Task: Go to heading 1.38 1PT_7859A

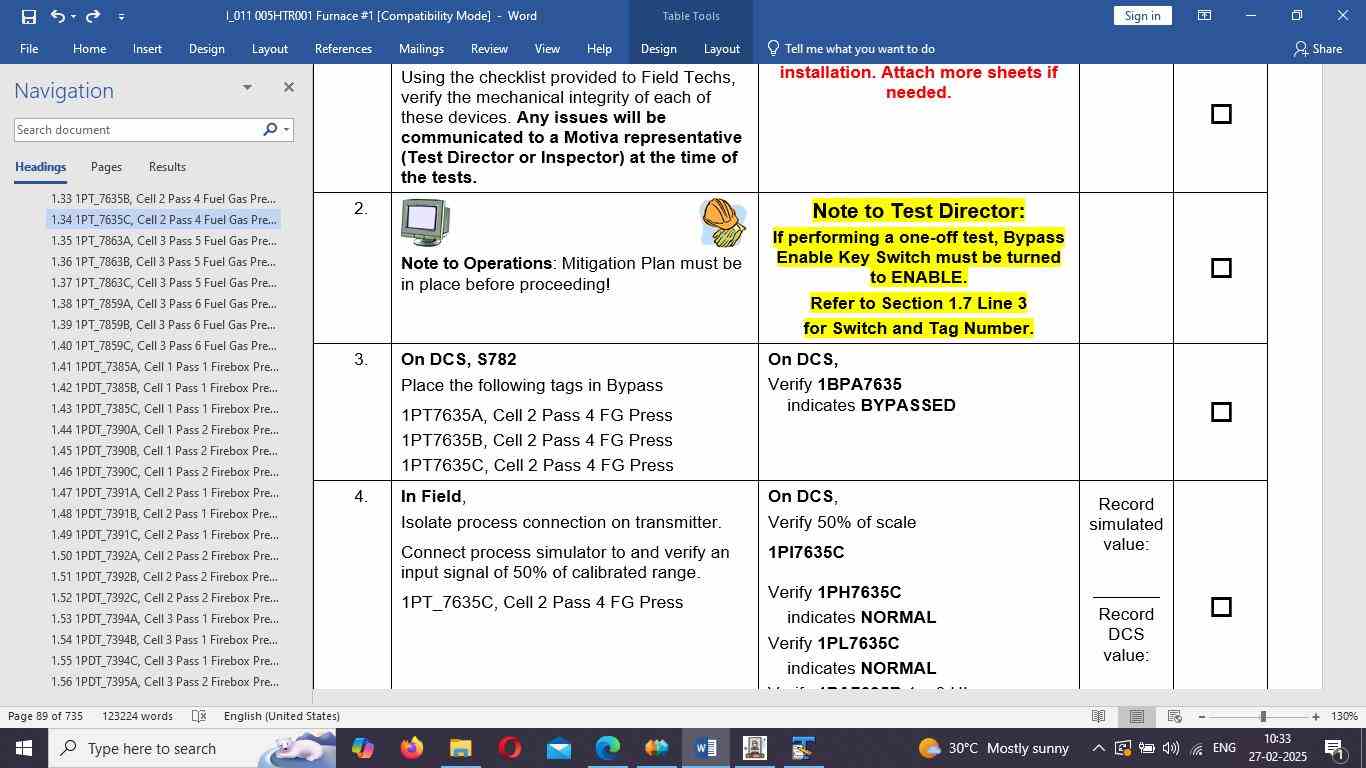Action: tap(163, 304)
